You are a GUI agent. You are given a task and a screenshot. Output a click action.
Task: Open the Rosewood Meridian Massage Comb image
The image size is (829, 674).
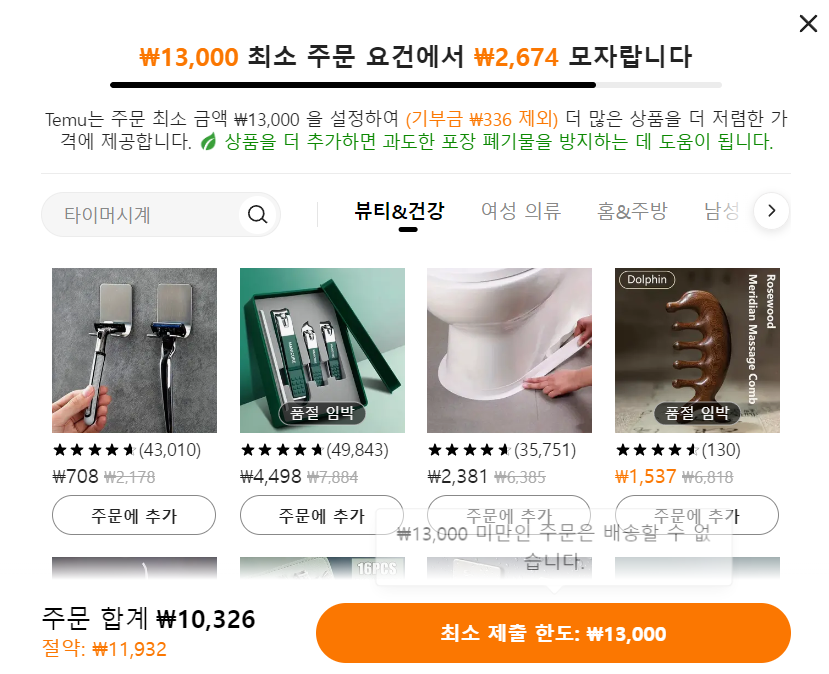(x=697, y=350)
